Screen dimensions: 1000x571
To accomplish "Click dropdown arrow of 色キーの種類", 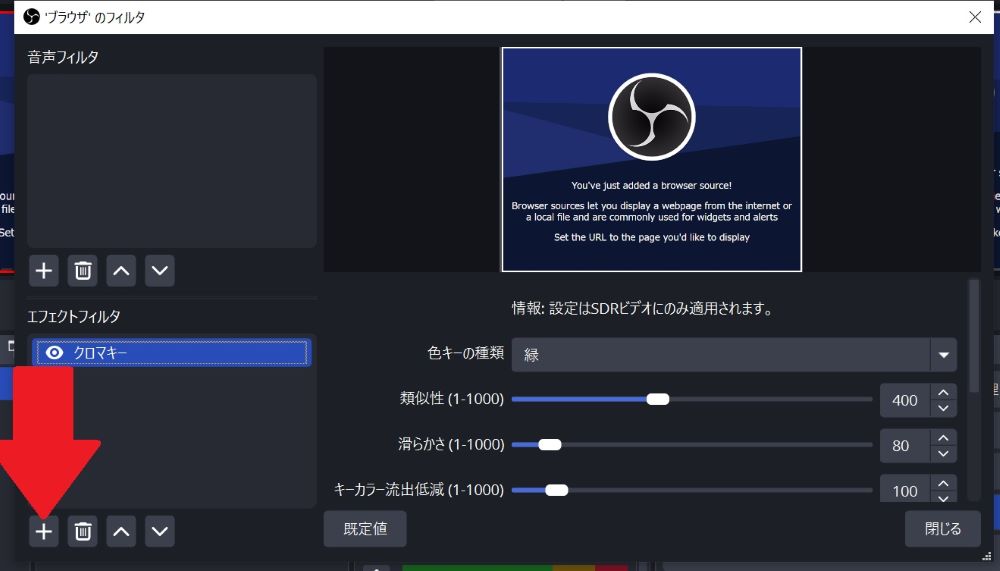I will (943, 355).
